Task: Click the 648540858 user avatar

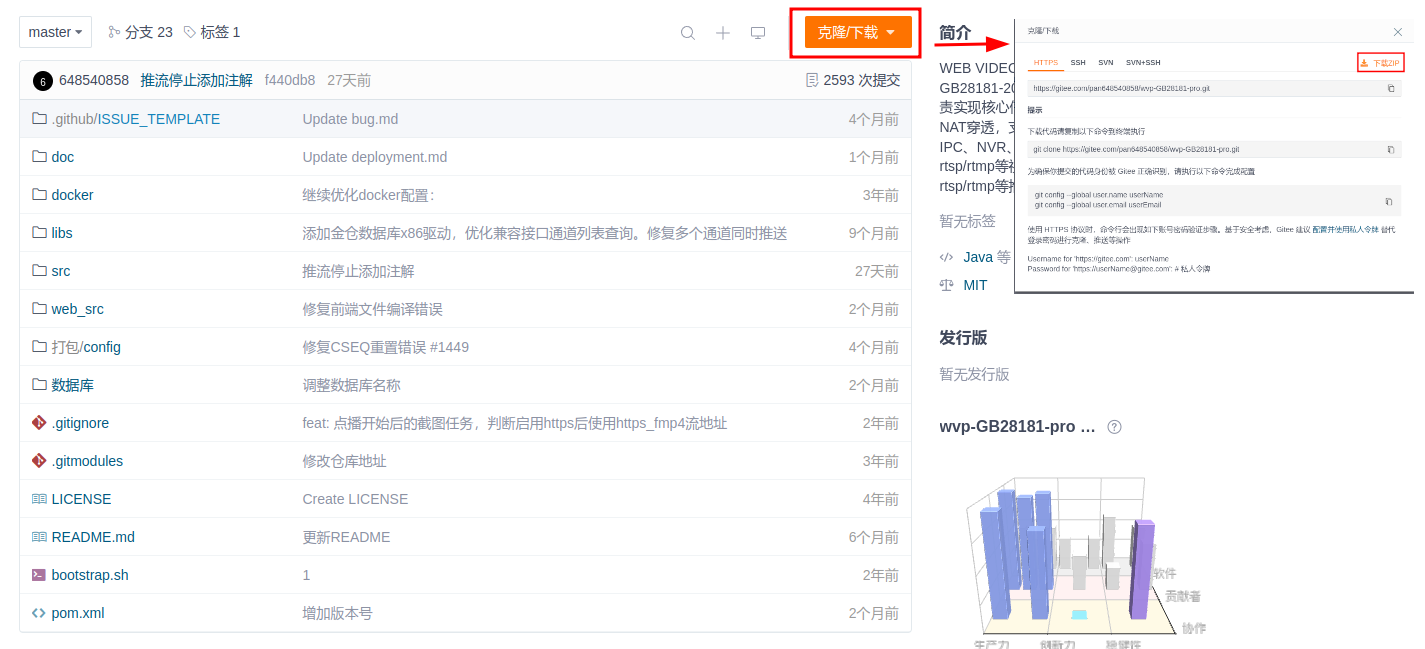Action: [43, 81]
